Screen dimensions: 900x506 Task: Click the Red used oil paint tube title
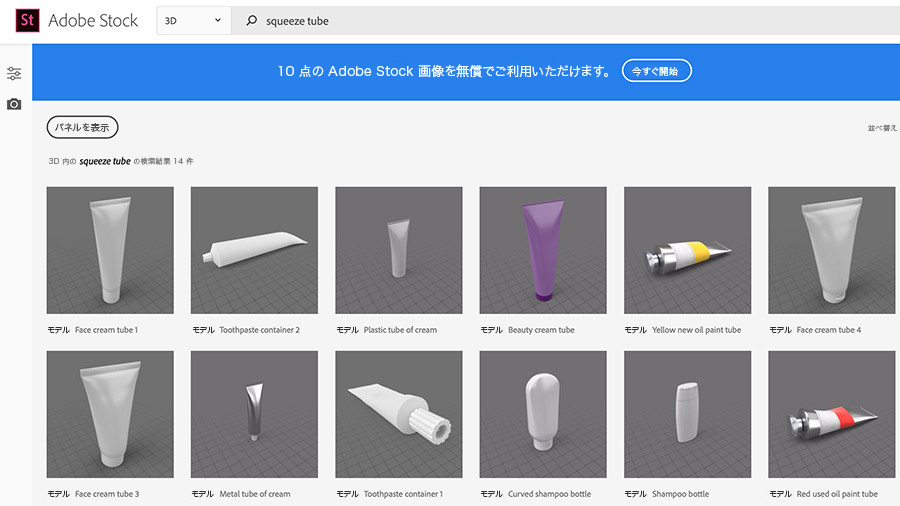pyautogui.click(x=837, y=494)
